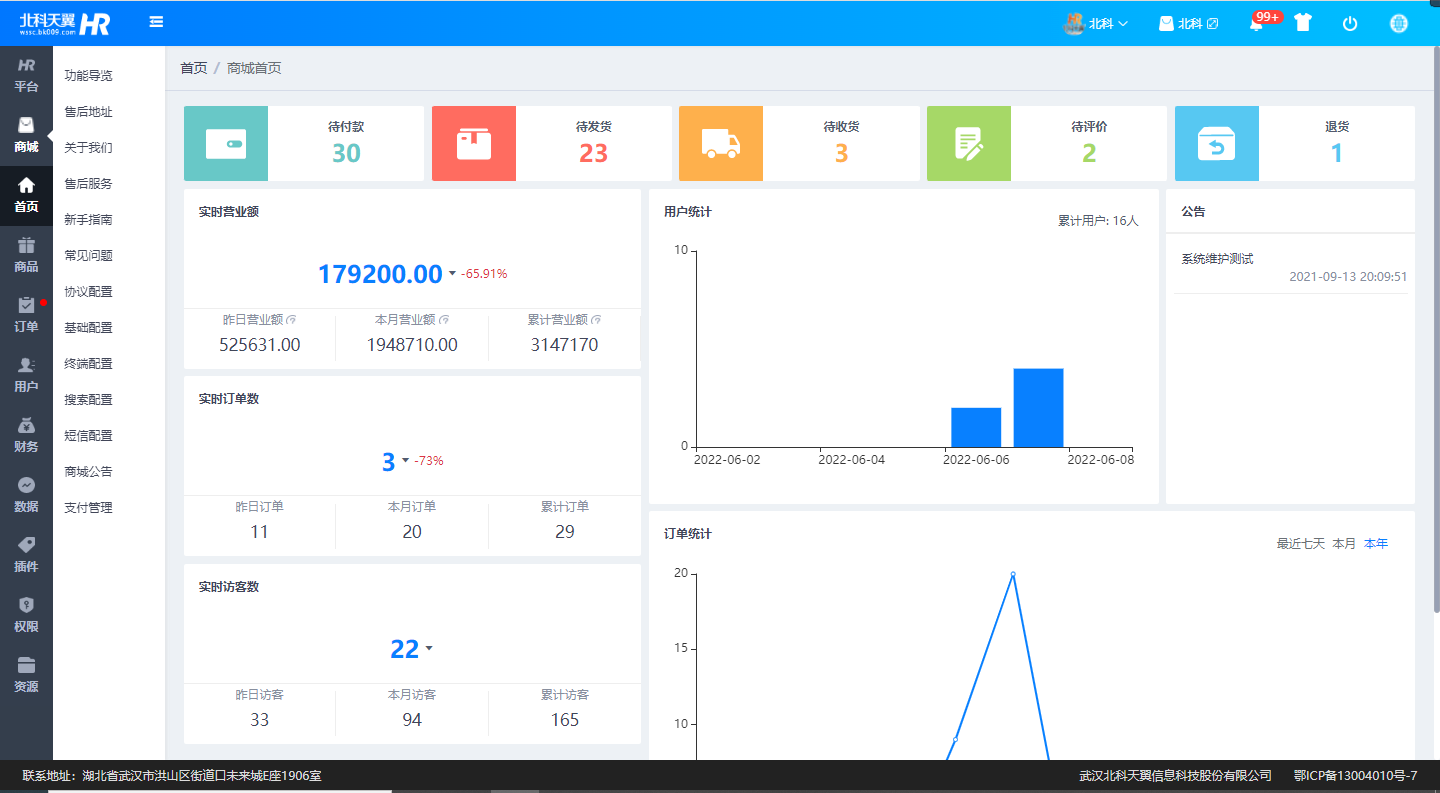Open 关于我们 submenu item
This screenshot has height=793, width=1440.
[88, 148]
